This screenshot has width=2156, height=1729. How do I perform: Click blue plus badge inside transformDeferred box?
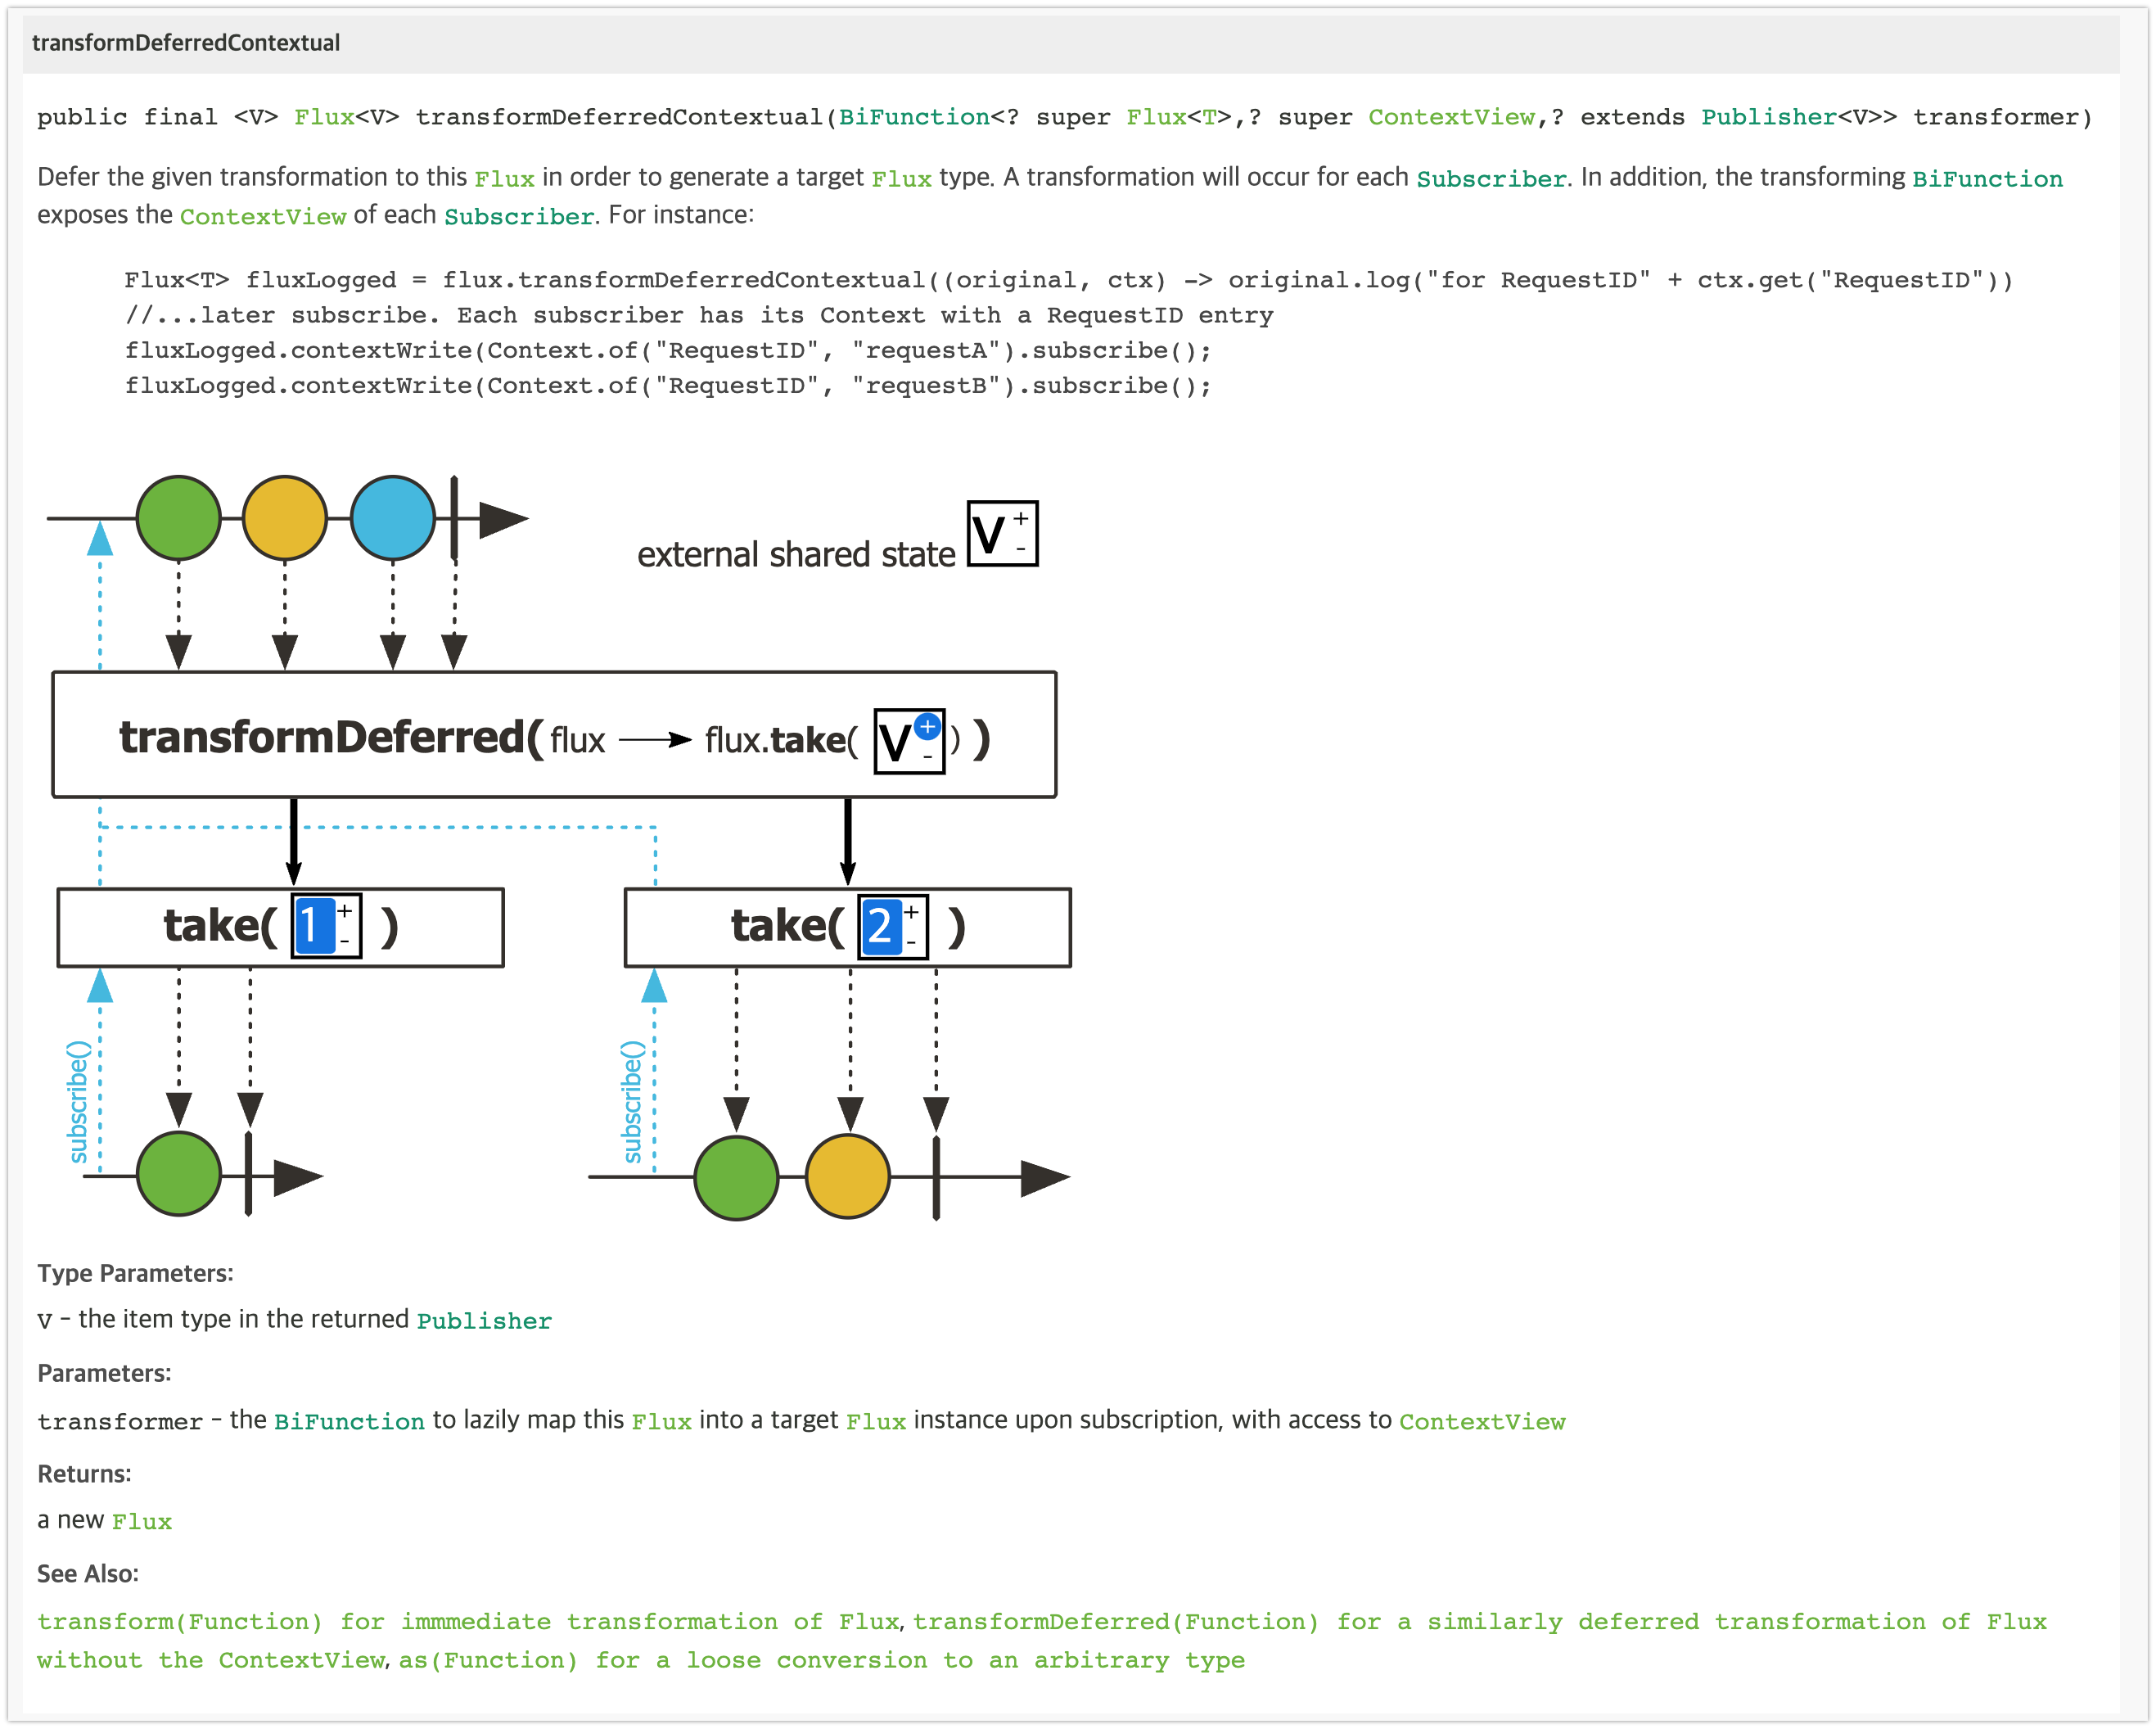pyautogui.click(x=927, y=726)
